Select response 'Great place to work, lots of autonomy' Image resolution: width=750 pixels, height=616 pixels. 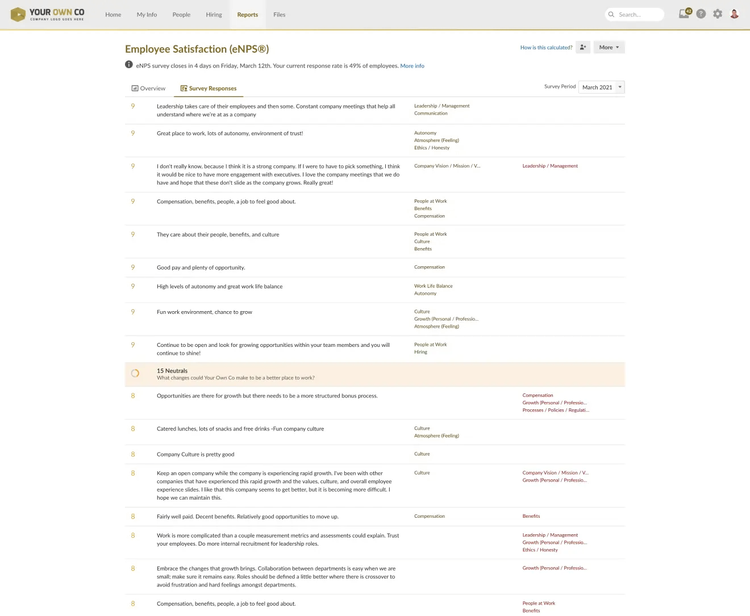point(375,141)
